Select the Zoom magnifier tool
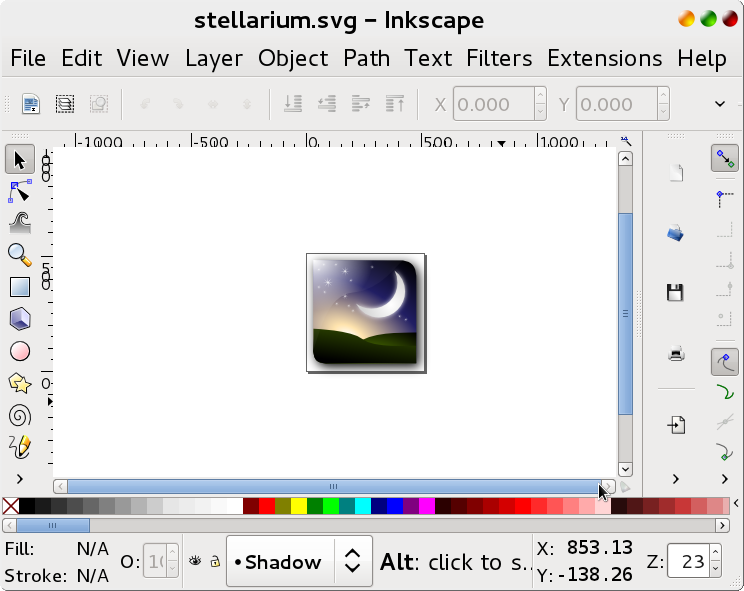Image resolution: width=744 pixels, height=591 pixels. [x=19, y=255]
